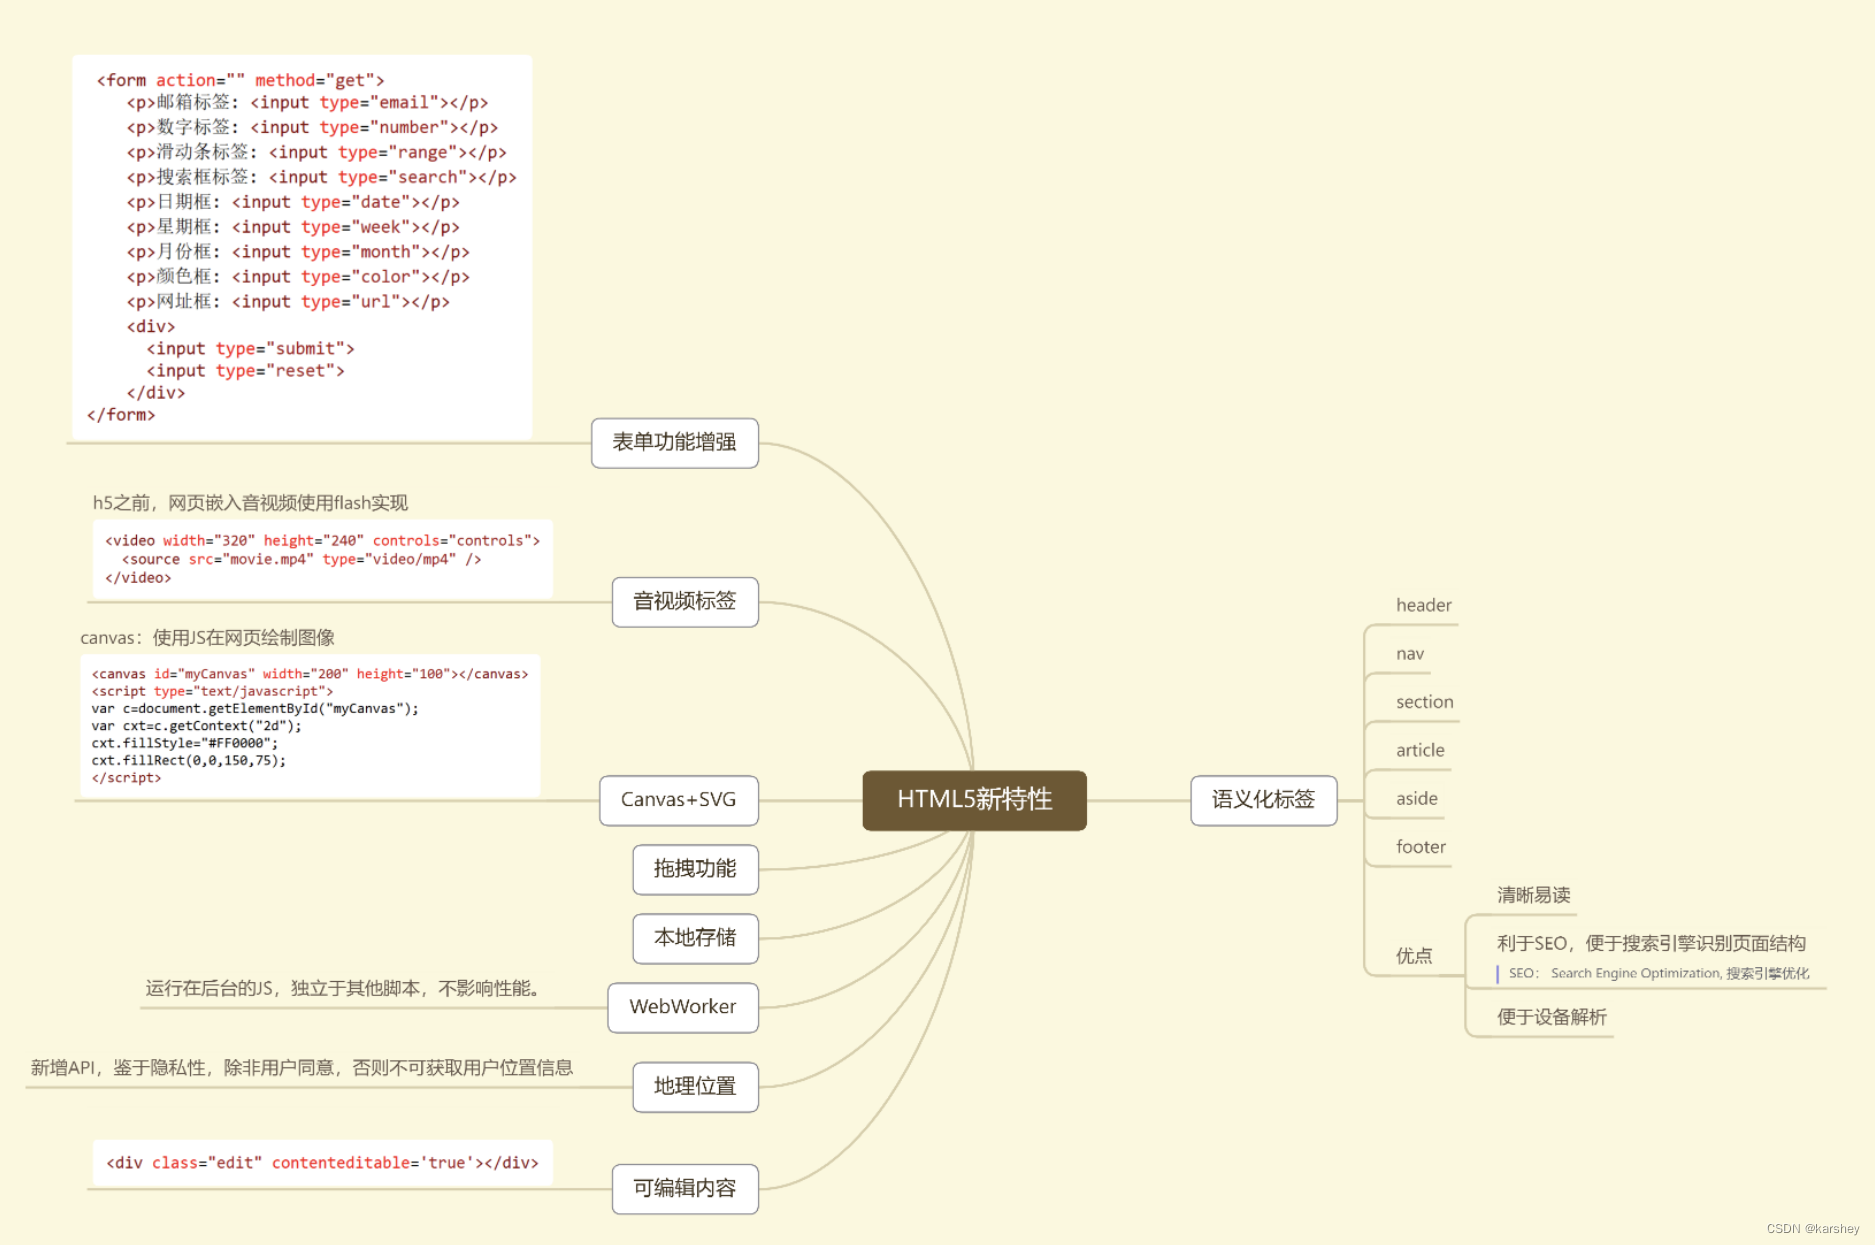Click the SEO: Search Engine Optimization note

[1659, 973]
